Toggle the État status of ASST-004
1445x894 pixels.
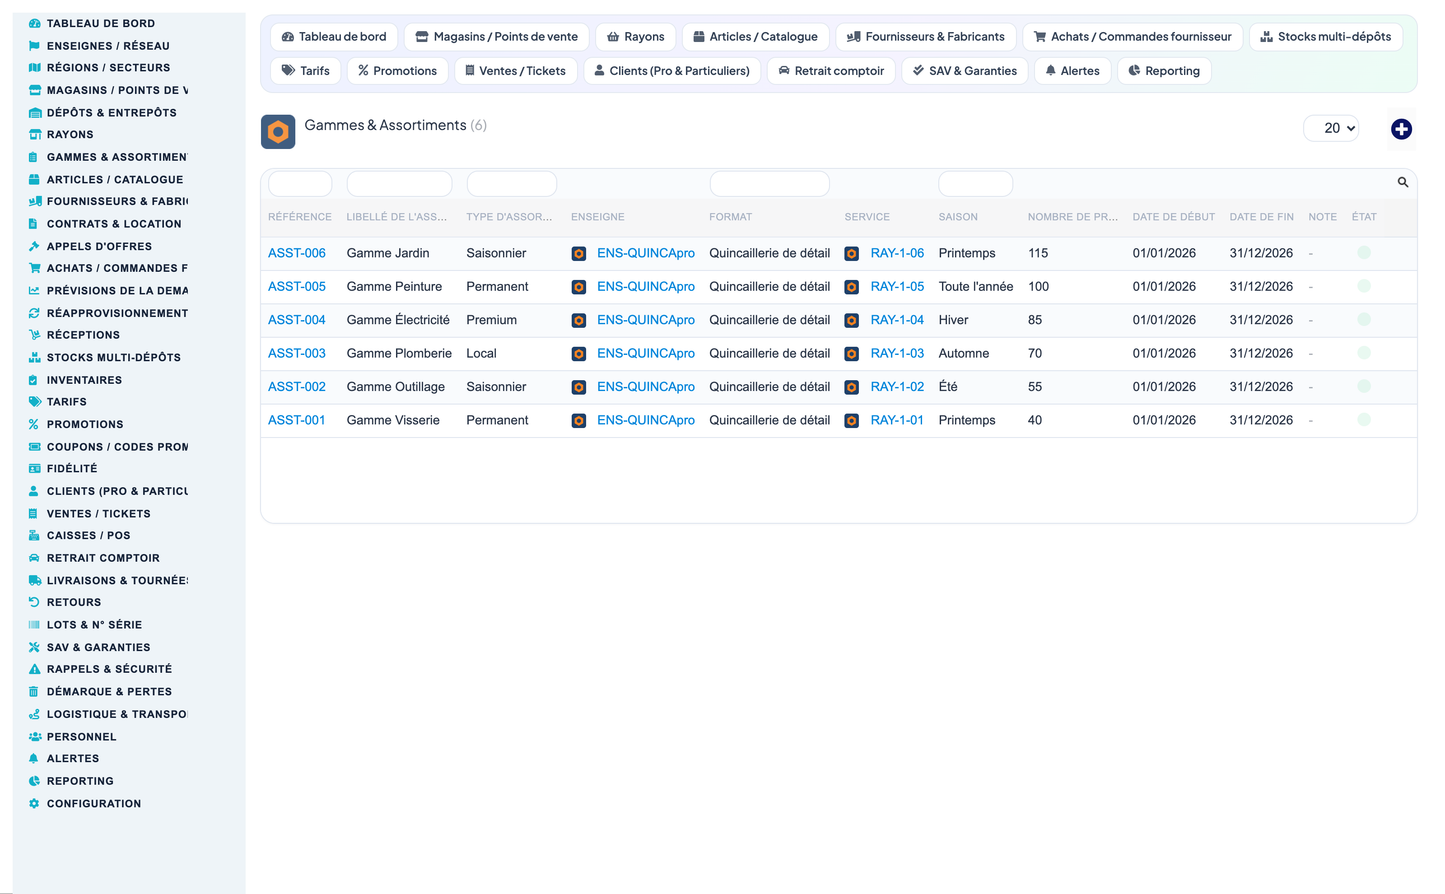pos(1364,320)
